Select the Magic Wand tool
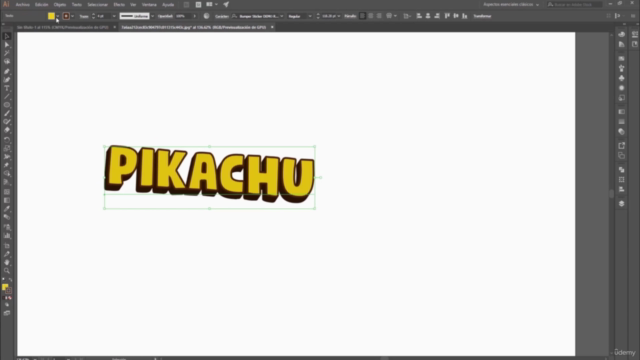 coord(7,53)
